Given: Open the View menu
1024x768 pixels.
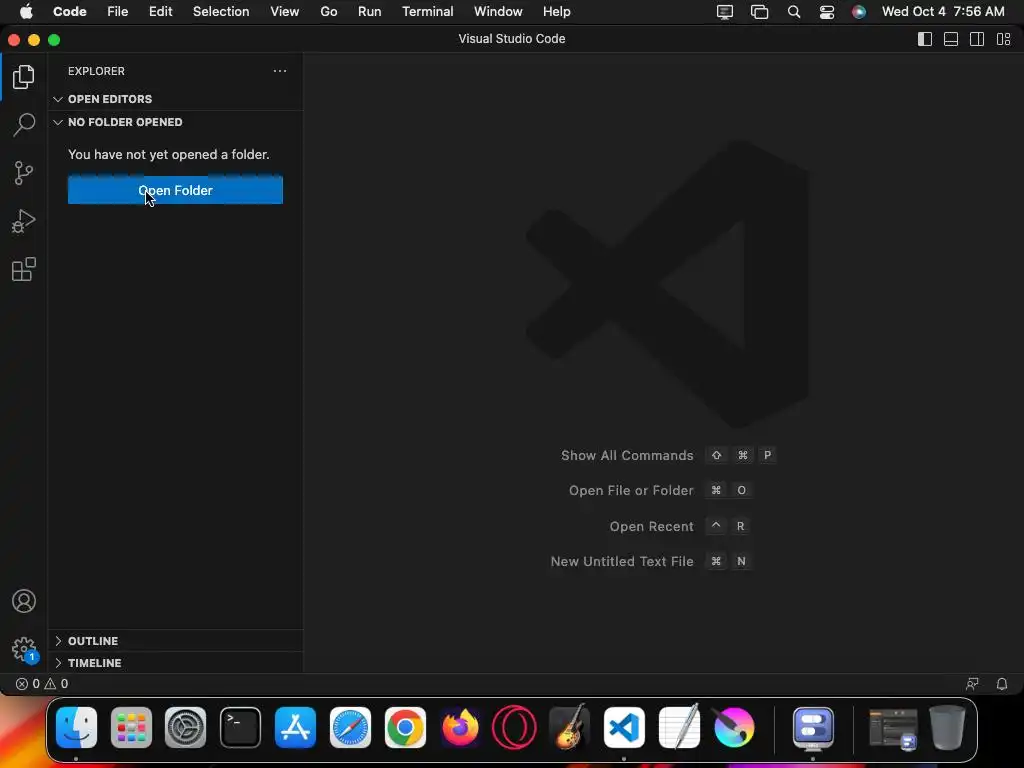Looking at the screenshot, I should [285, 12].
